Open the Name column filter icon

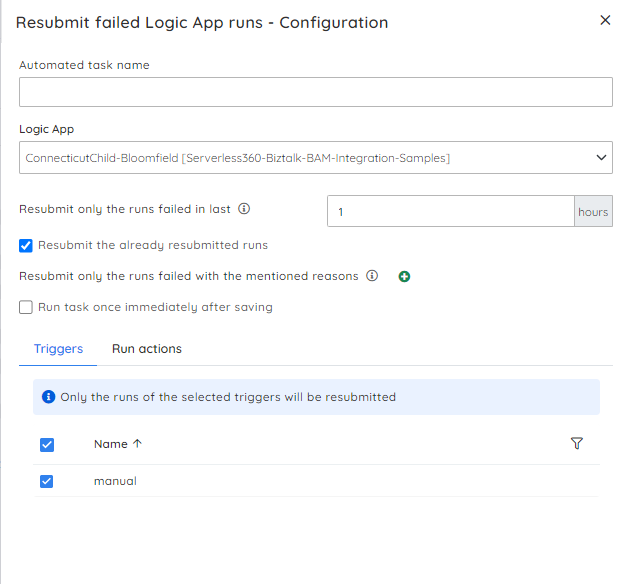pos(576,443)
